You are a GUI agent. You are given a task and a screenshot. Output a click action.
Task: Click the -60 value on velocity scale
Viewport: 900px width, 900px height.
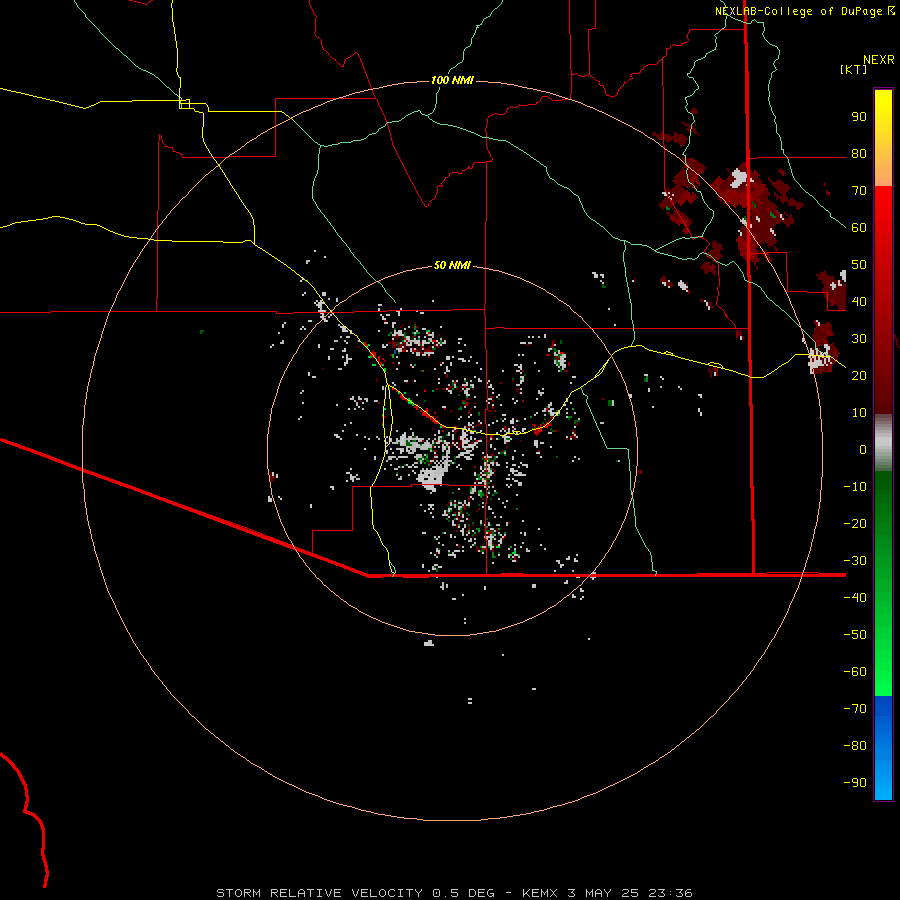pos(855,672)
